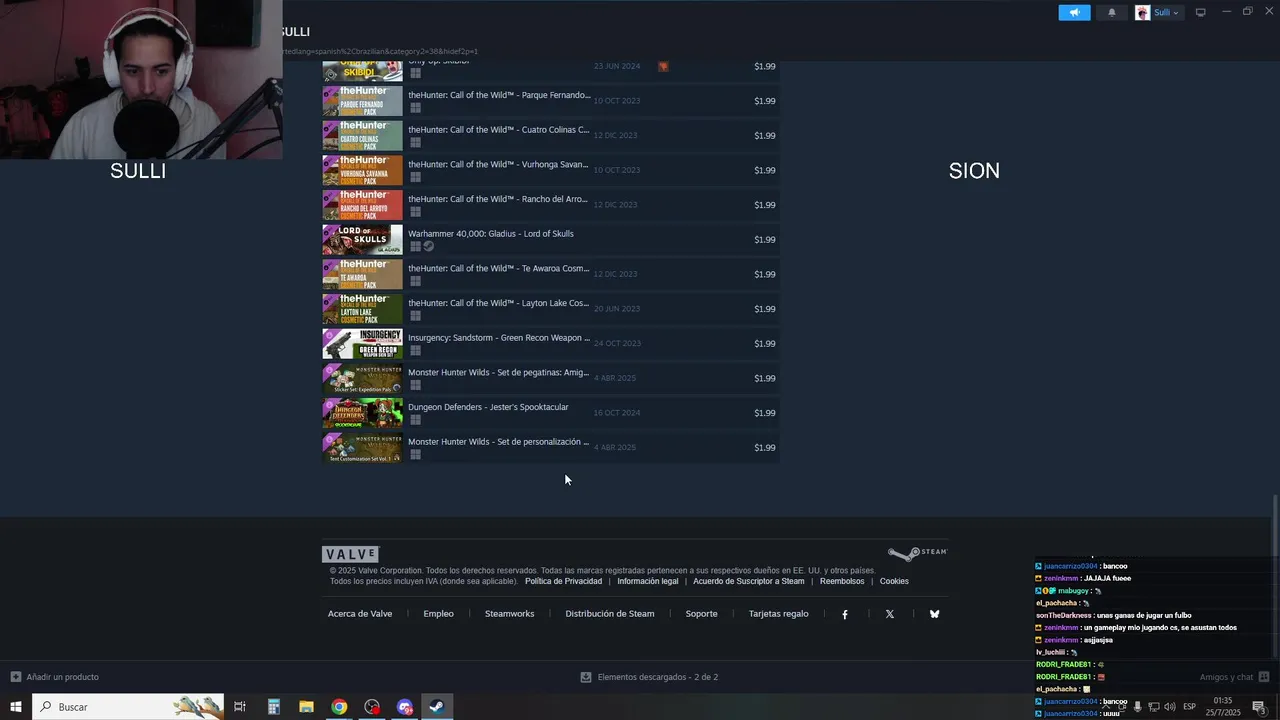Click the system tray microphone icon
The width and height of the screenshot is (1280, 720).
(1137, 707)
